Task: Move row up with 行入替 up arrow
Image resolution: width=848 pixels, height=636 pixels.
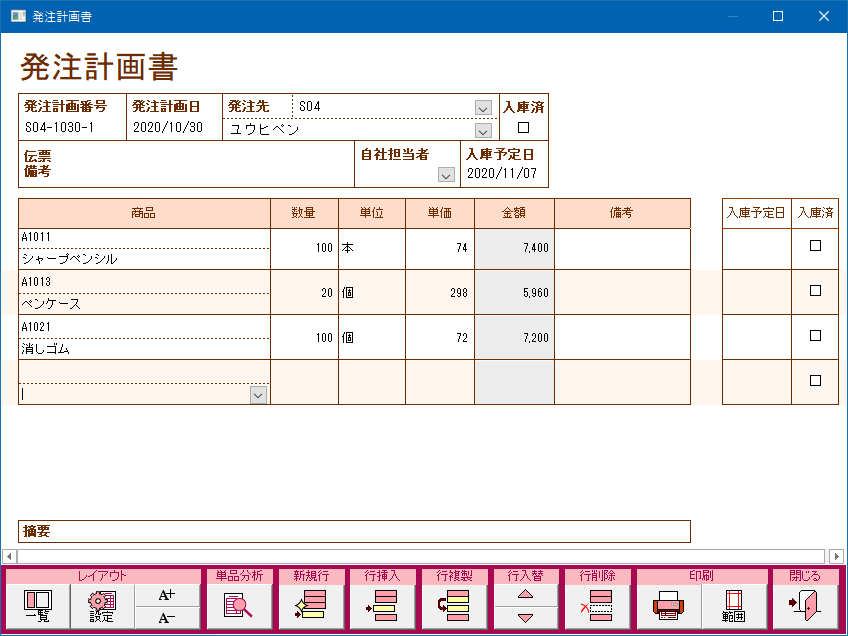Action: pyautogui.click(x=525, y=595)
